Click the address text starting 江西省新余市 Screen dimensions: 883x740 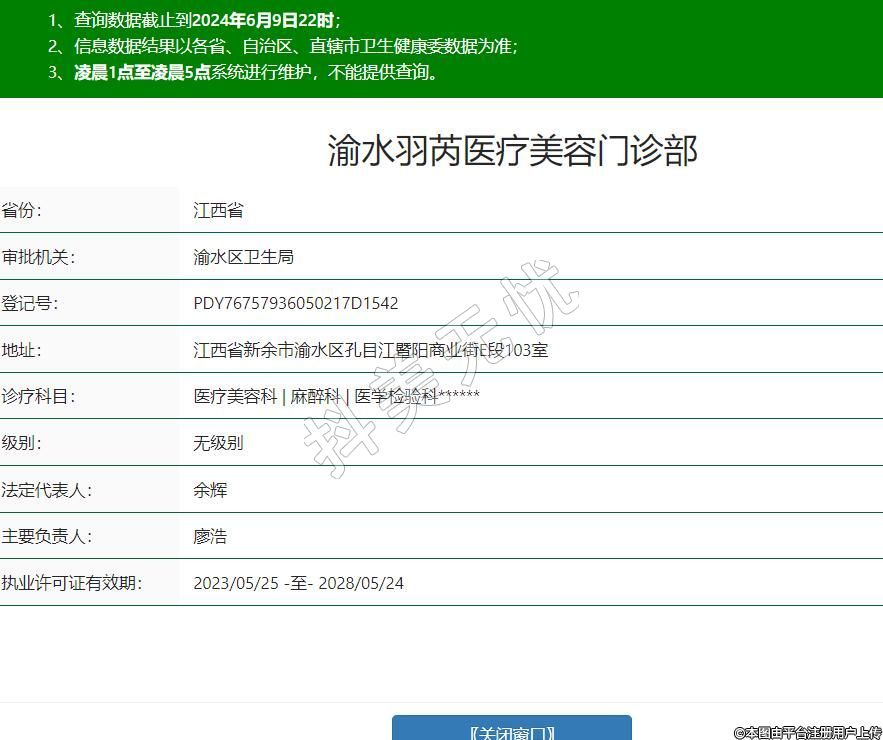(370, 350)
